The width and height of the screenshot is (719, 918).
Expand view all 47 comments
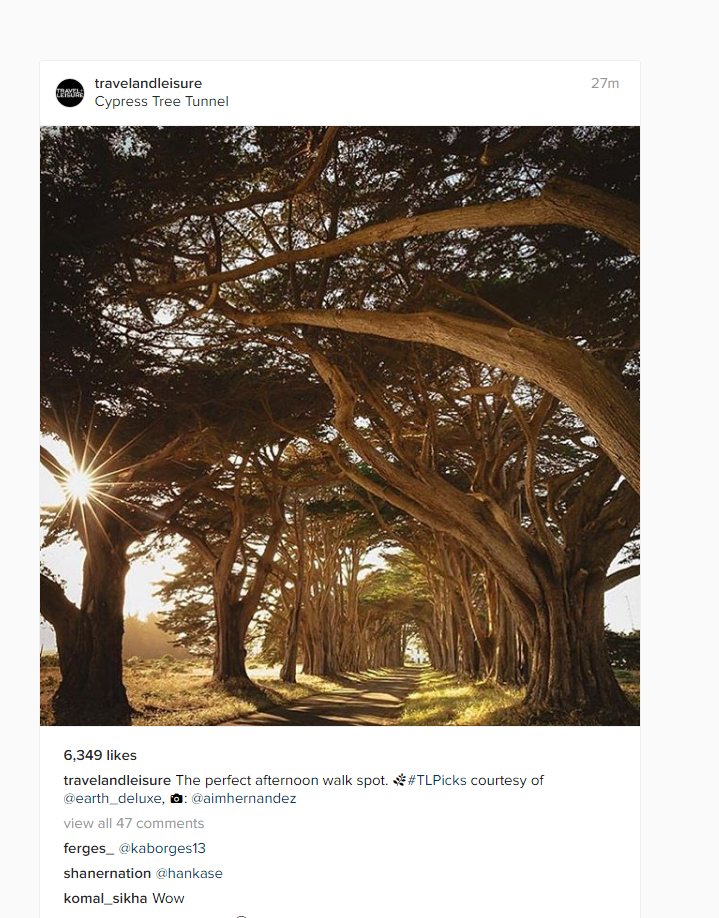133,823
